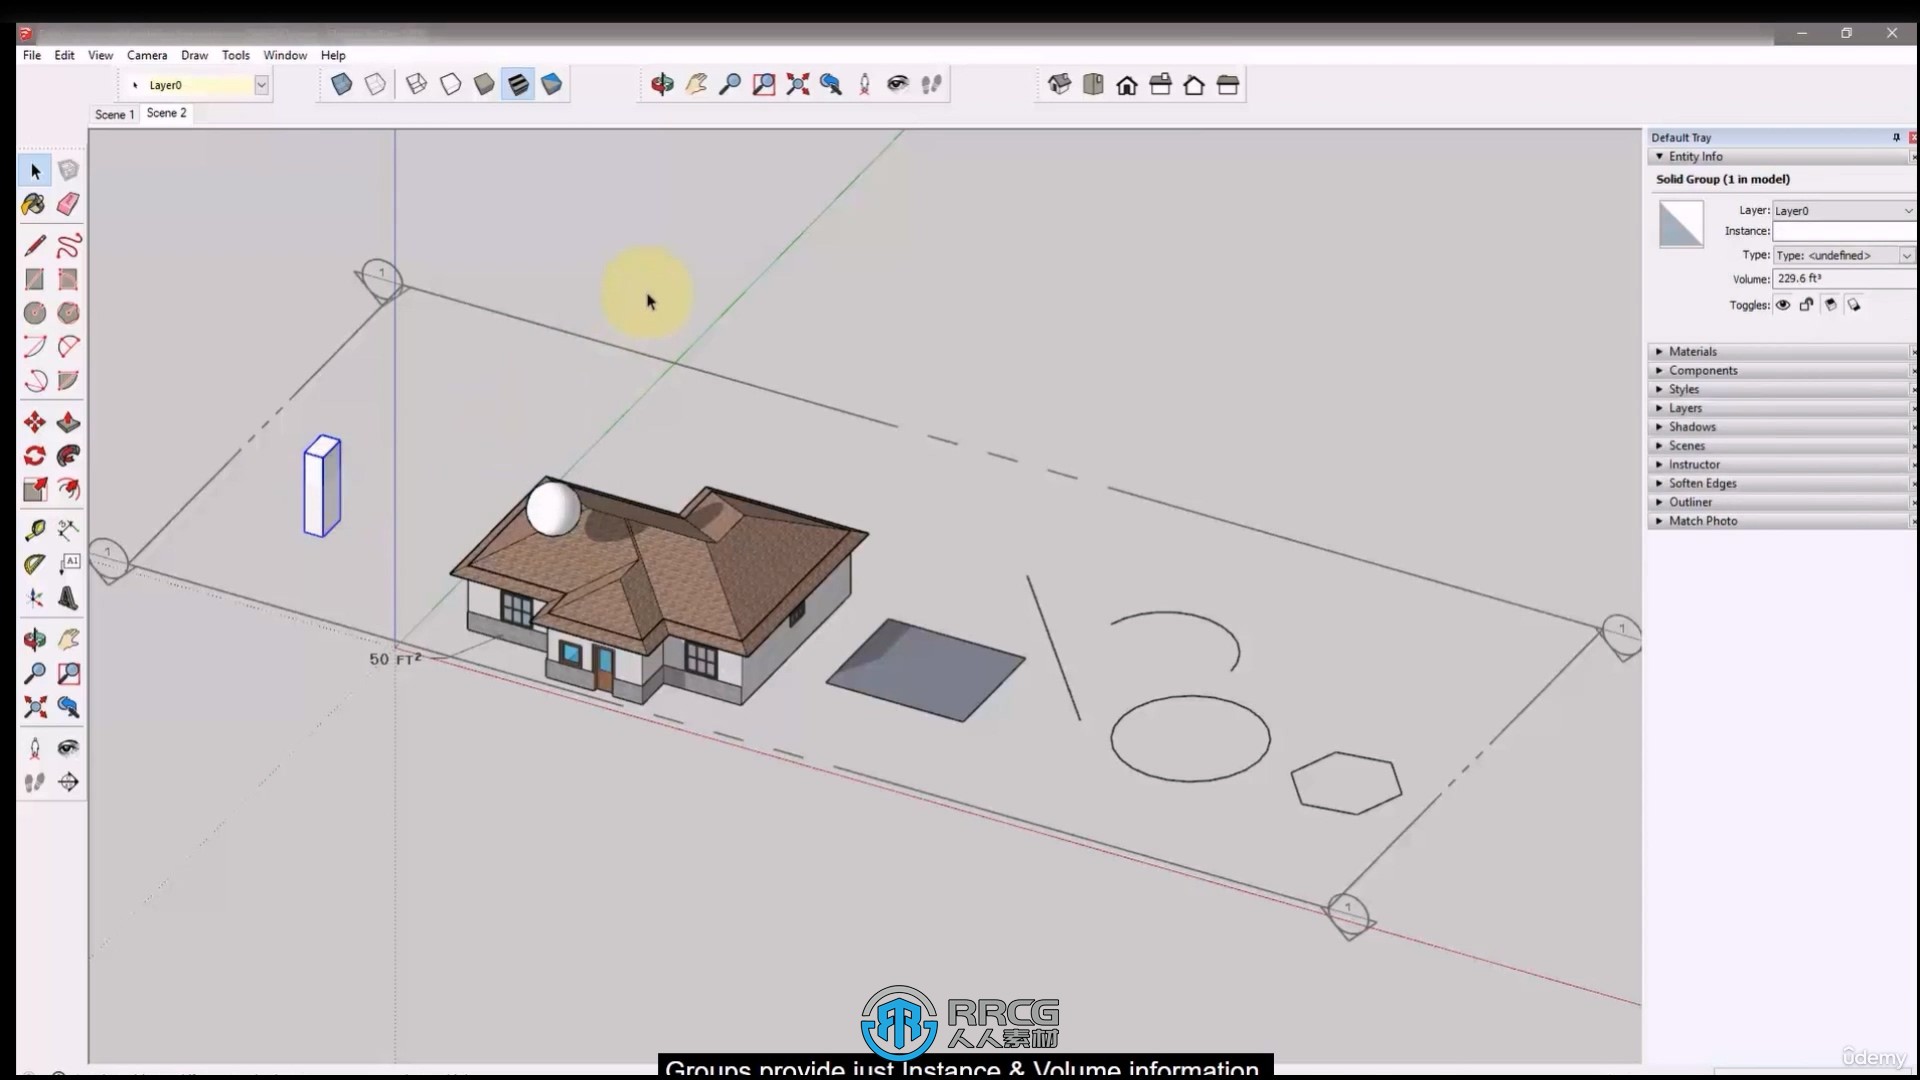The width and height of the screenshot is (1920, 1080).
Task: Activate the Orbit/Rotate view tool
Action: [x=662, y=84]
